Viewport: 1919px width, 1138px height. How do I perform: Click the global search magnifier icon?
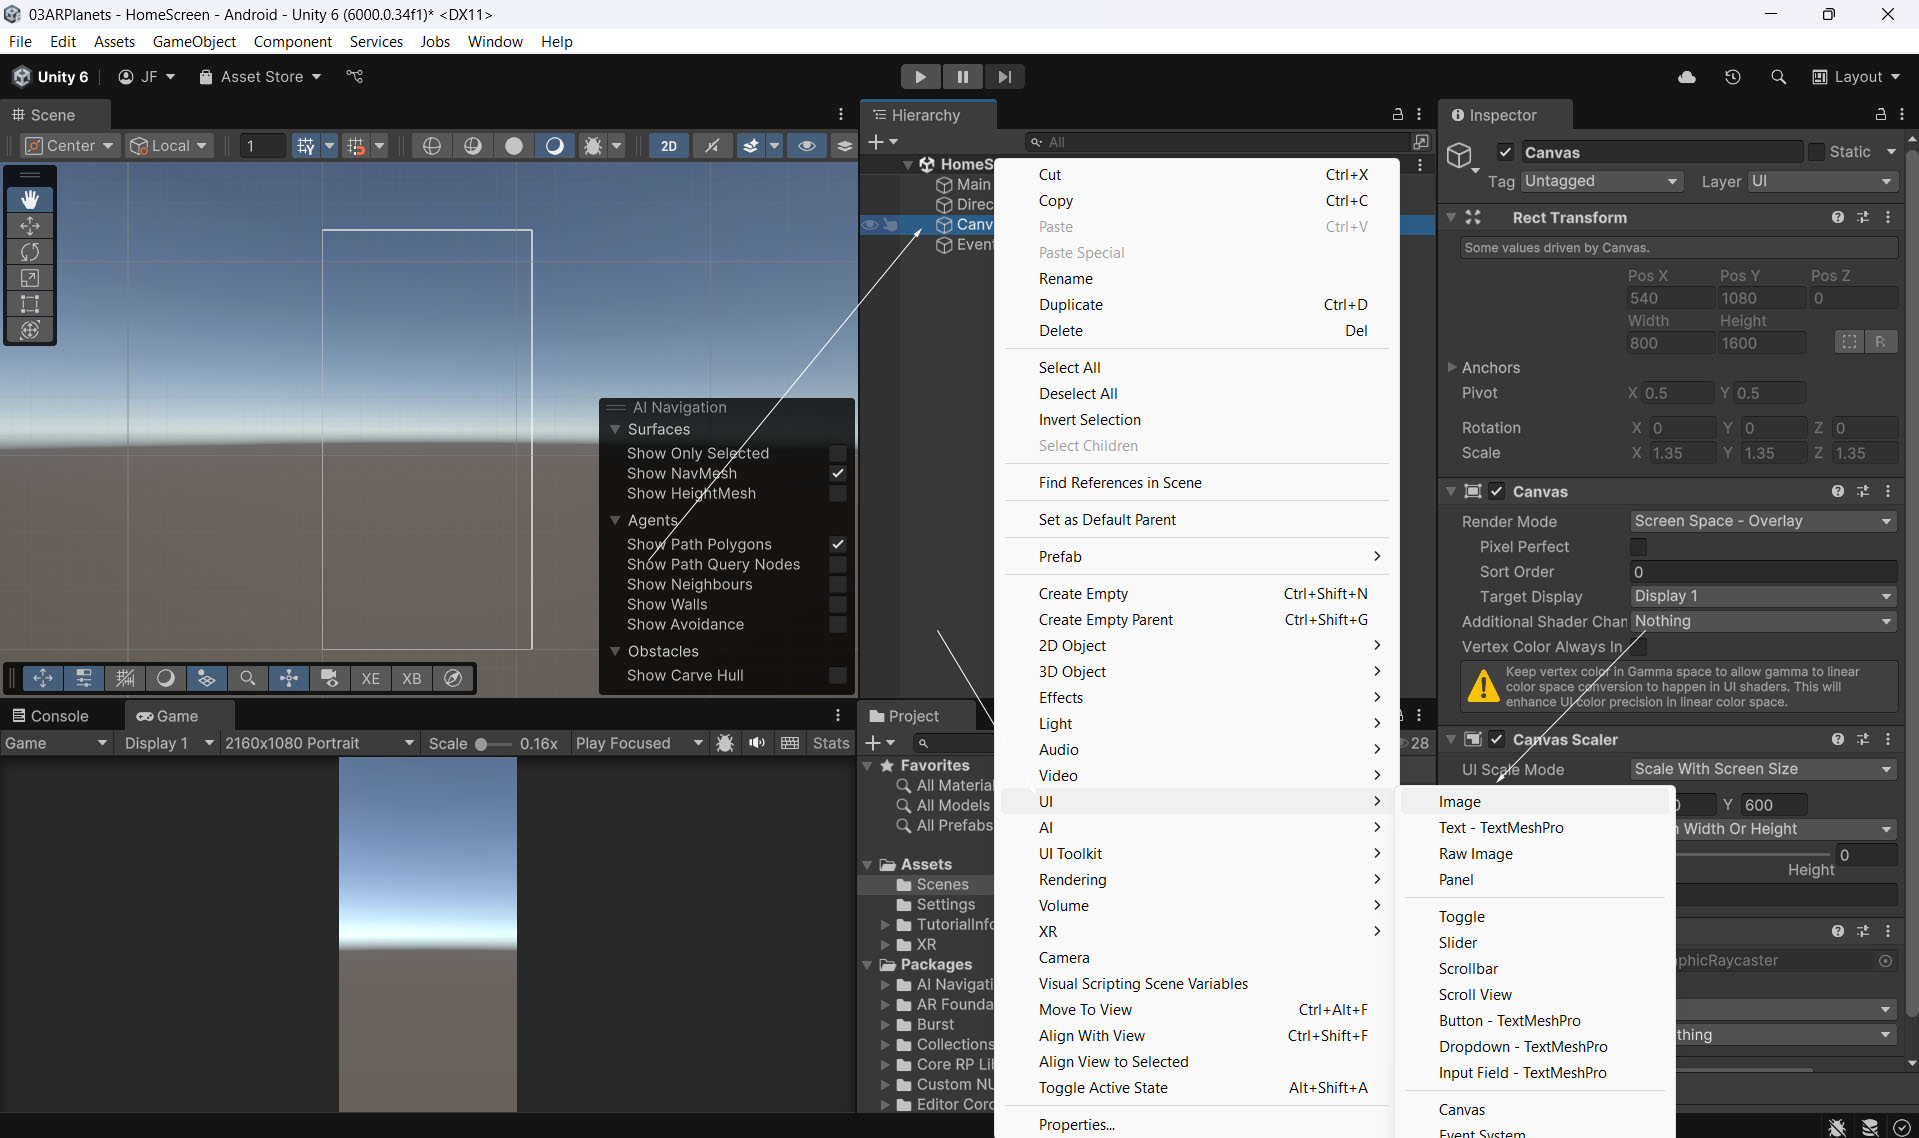pyautogui.click(x=1778, y=77)
